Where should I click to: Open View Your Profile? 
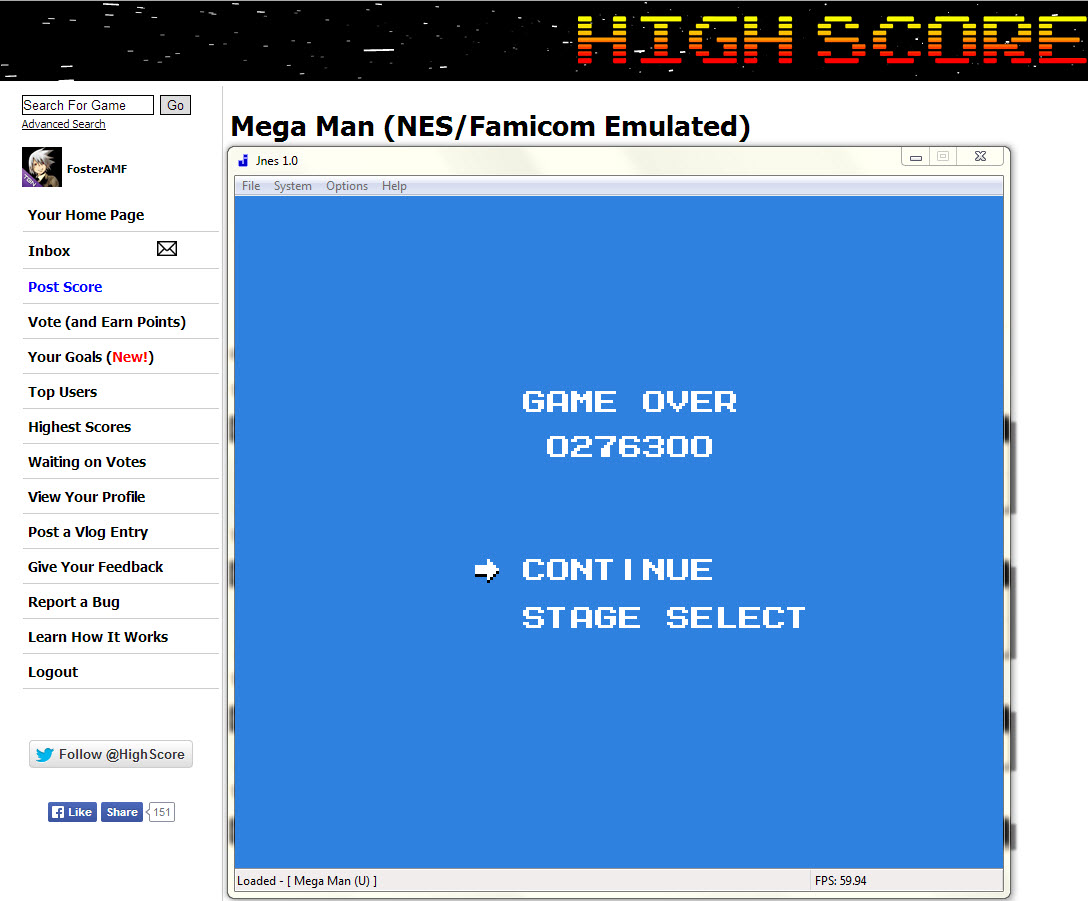point(87,497)
